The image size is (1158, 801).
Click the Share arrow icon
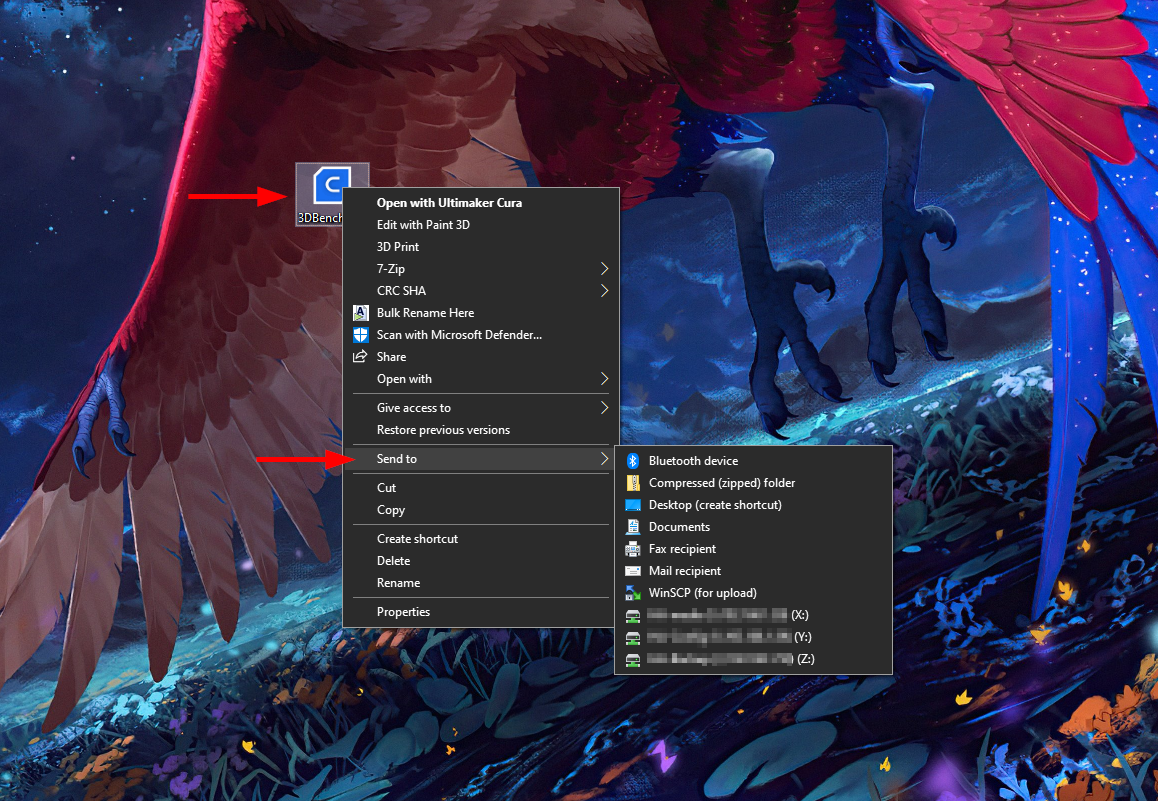[x=360, y=357]
